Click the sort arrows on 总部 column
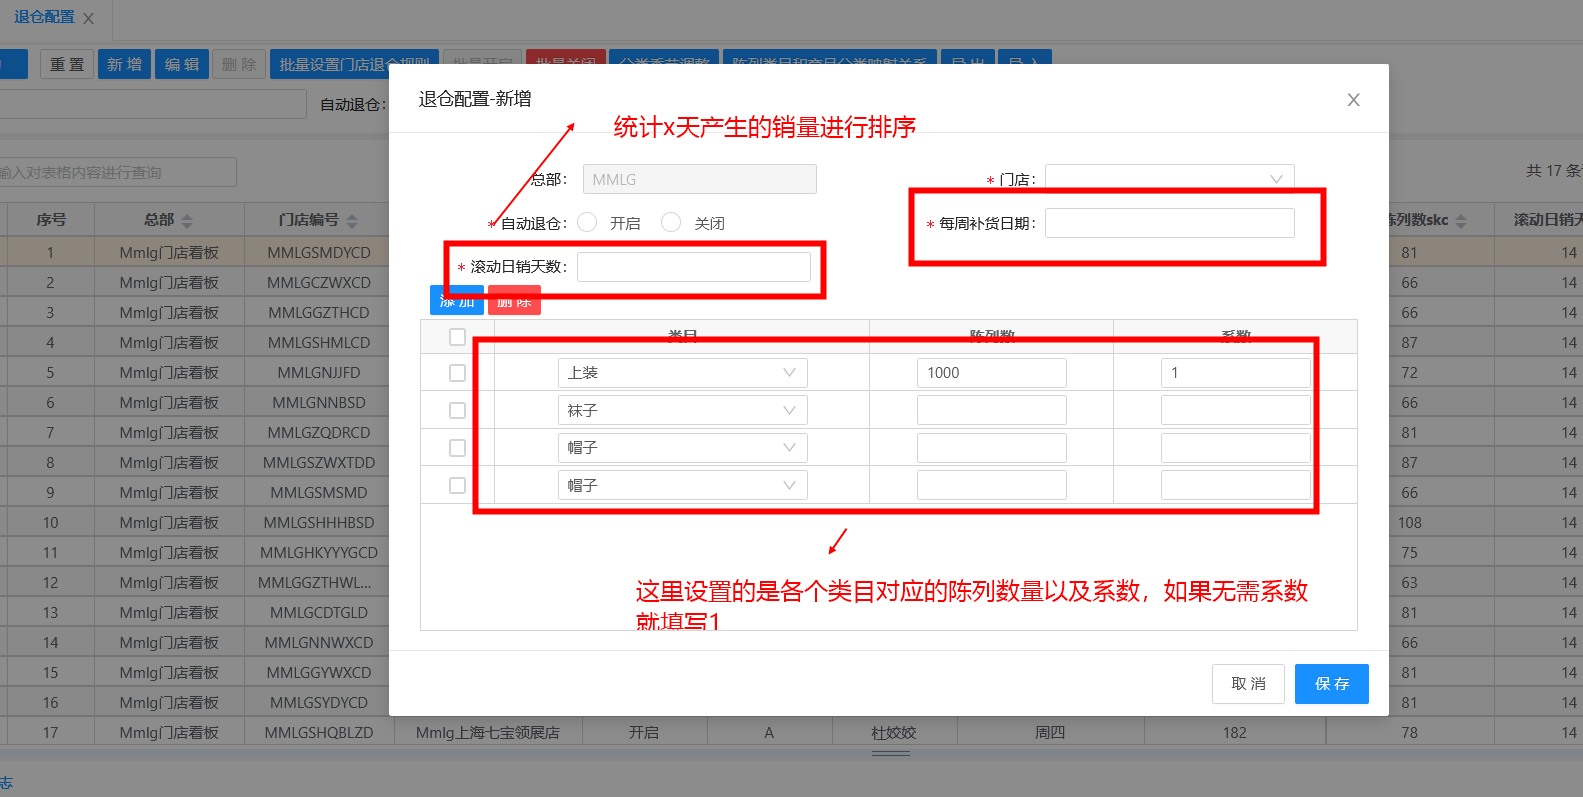The image size is (1583, 797). [187, 221]
